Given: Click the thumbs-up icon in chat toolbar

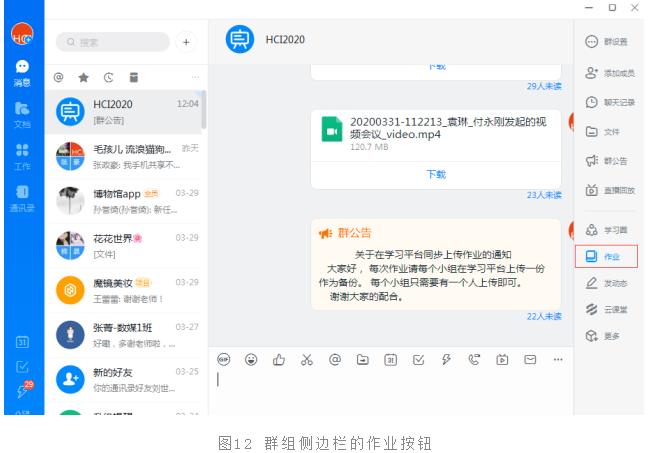Looking at the screenshot, I should click(x=279, y=360).
